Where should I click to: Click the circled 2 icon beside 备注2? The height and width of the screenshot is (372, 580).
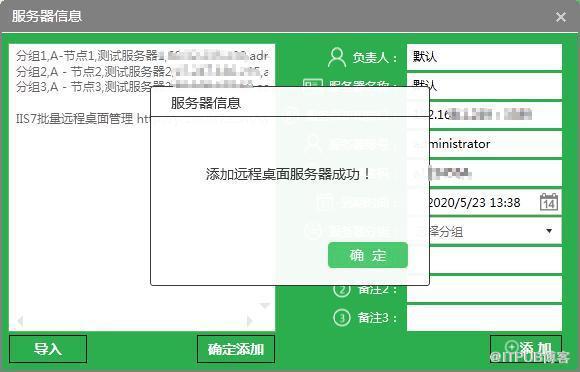point(341,290)
